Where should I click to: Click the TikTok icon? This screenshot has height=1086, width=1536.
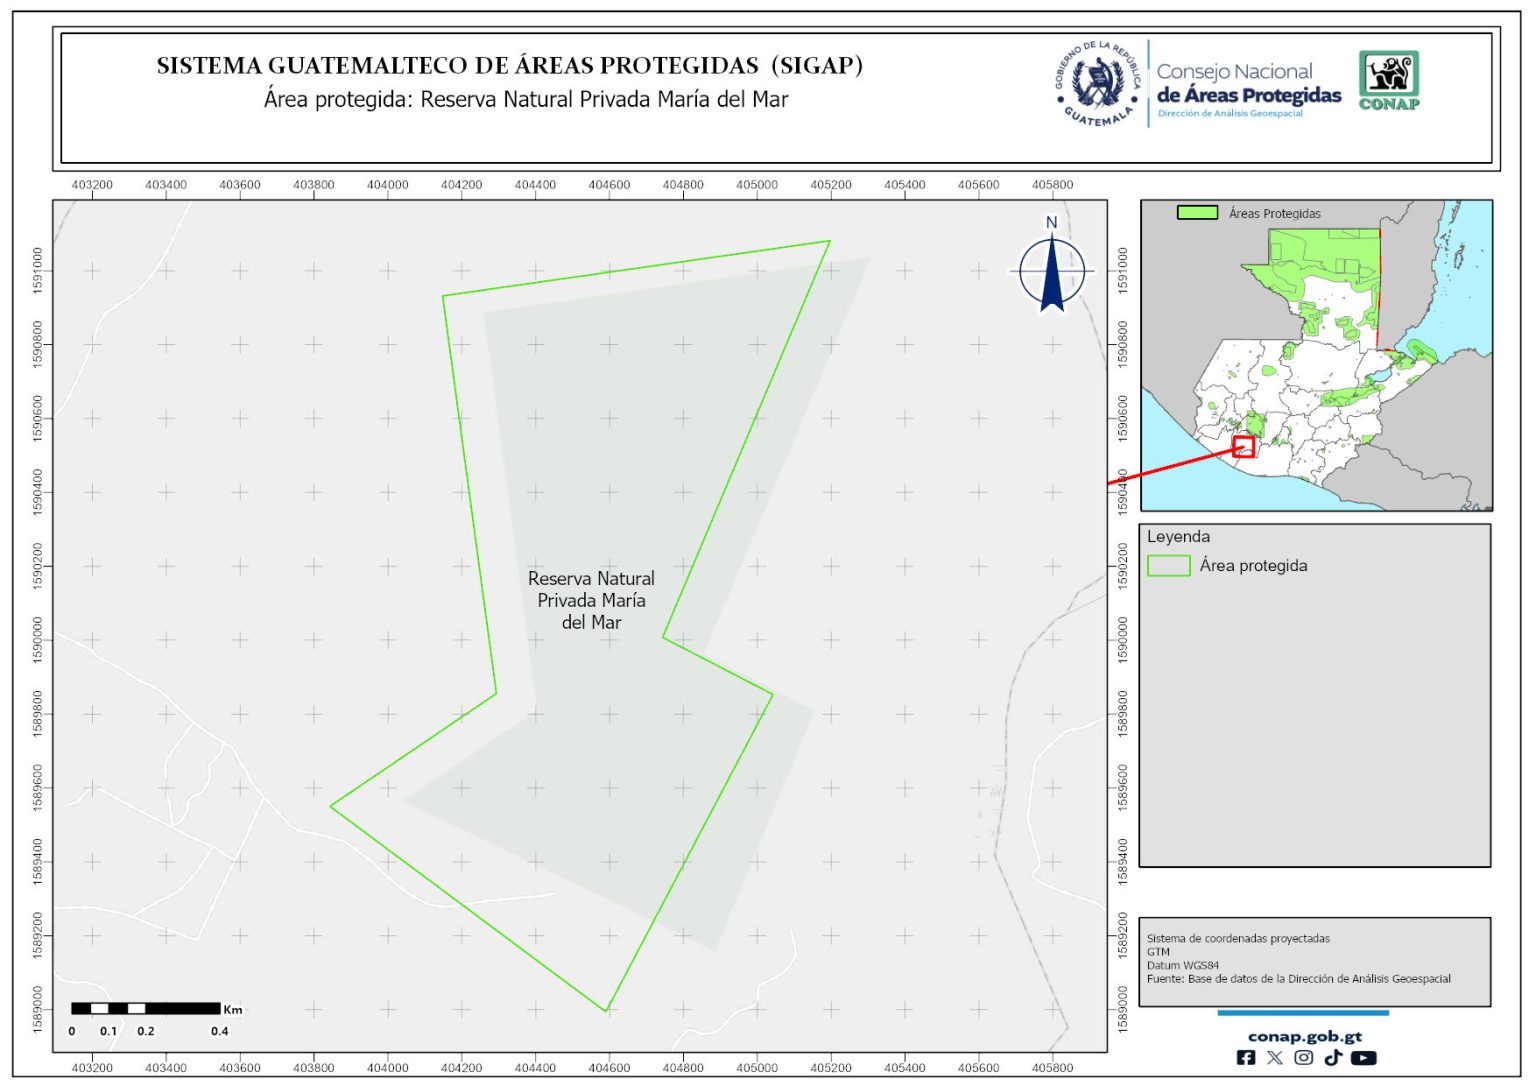click(x=1333, y=1058)
